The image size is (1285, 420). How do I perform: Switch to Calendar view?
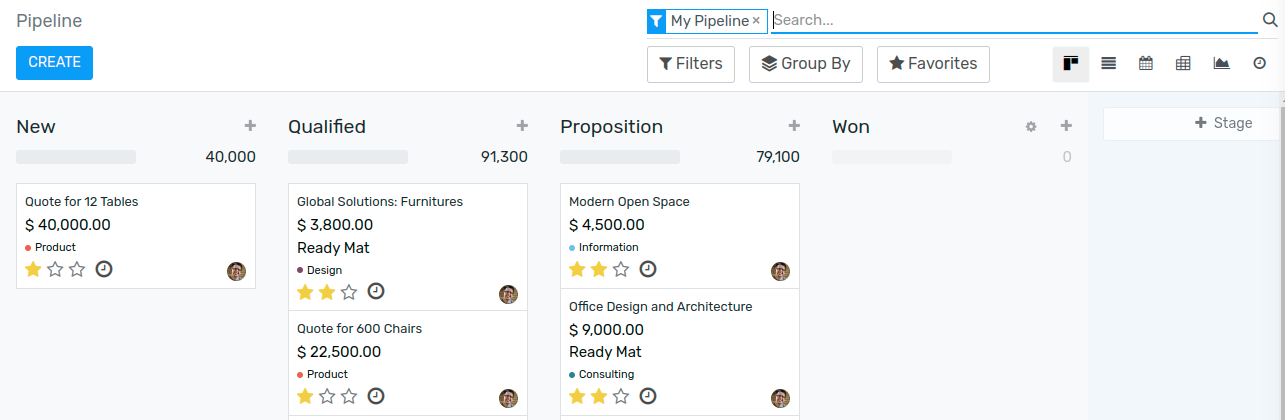tap(1146, 64)
